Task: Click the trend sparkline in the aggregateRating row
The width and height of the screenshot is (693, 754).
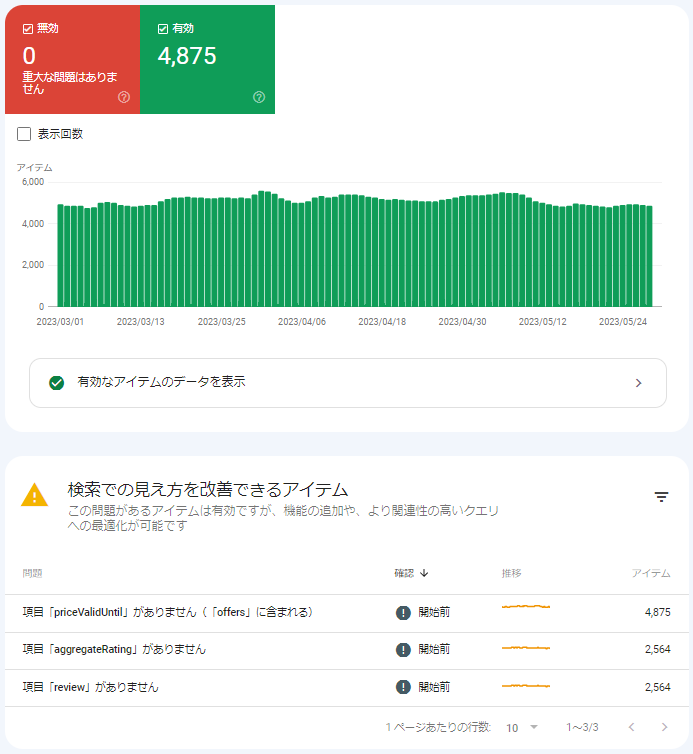Action: pos(526,649)
